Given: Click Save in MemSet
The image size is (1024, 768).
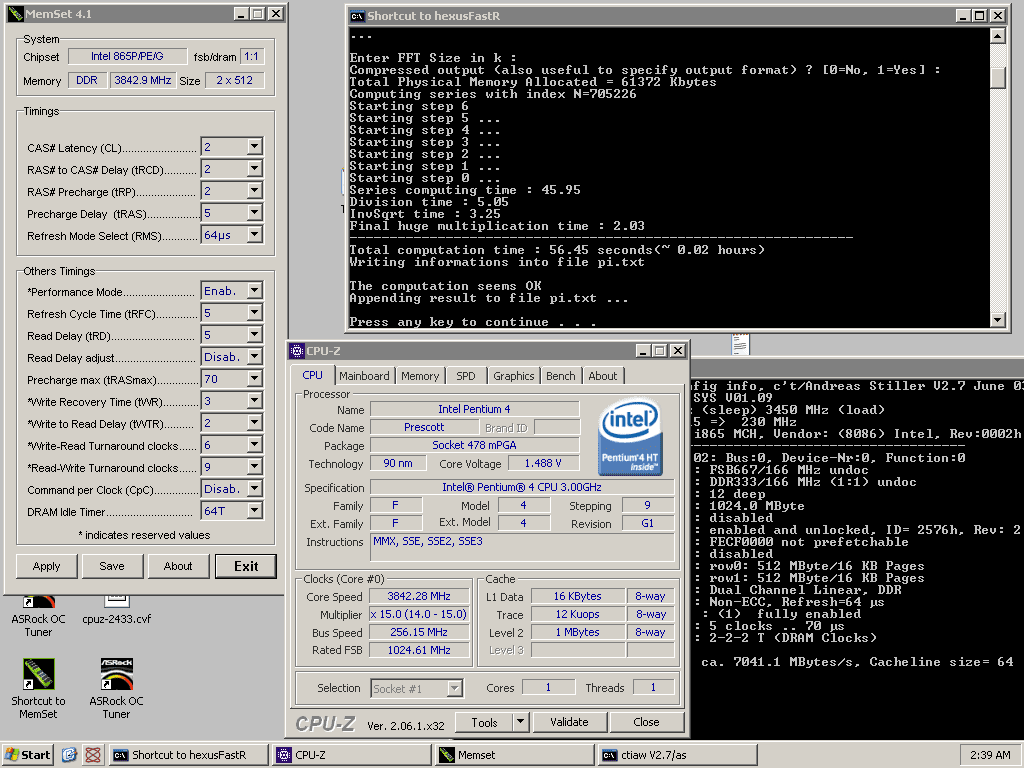Looking at the screenshot, I should coord(112,566).
